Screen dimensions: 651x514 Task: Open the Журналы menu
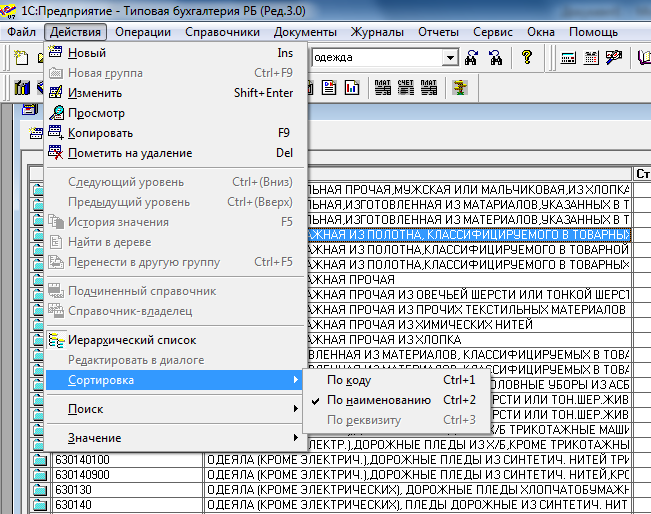(377, 32)
